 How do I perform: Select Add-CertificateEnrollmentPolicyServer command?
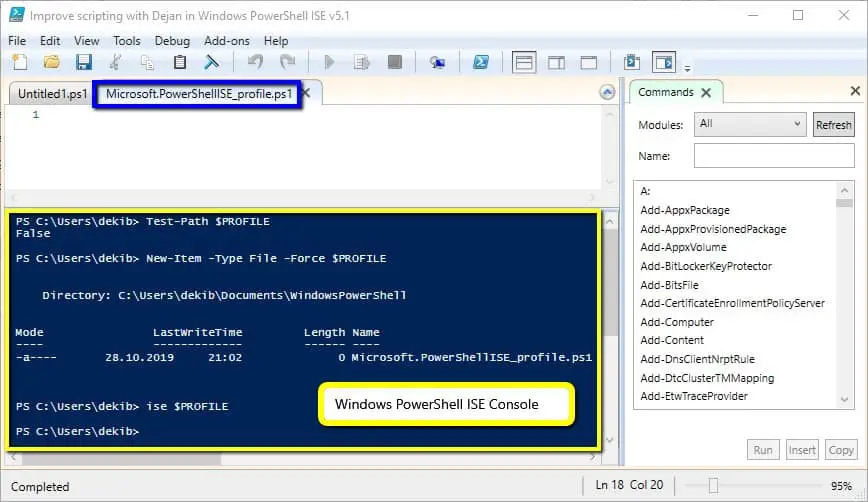(732, 303)
